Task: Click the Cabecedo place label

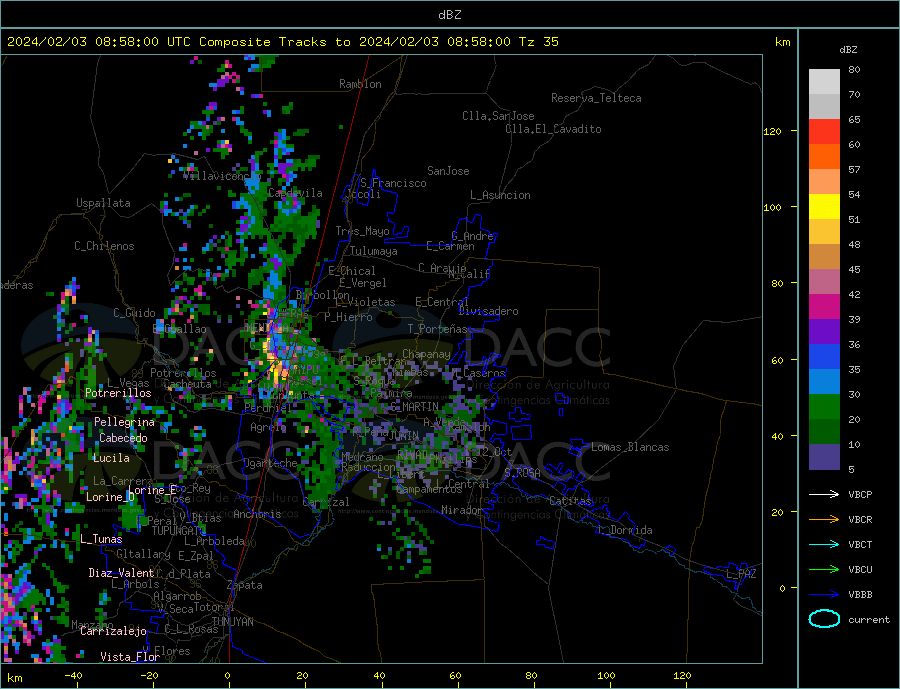Action: [x=123, y=438]
